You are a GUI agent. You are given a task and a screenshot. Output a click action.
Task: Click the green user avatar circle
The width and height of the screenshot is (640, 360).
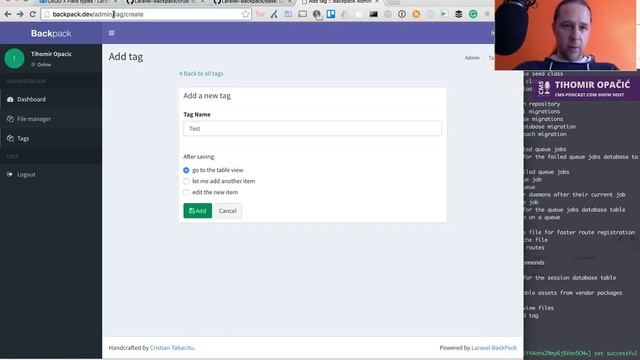point(14,58)
